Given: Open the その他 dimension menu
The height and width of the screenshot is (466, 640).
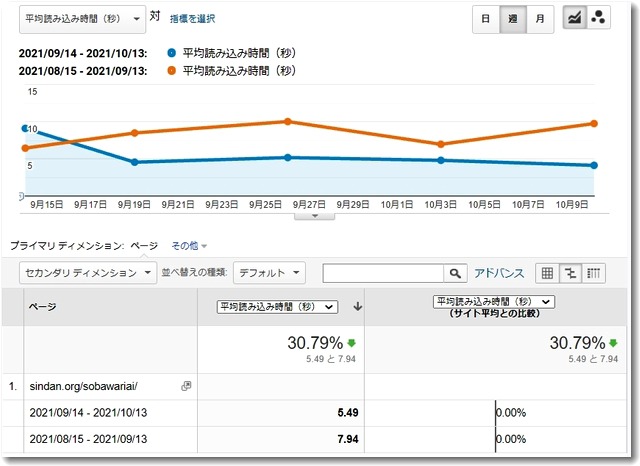Looking at the screenshot, I should [188, 245].
